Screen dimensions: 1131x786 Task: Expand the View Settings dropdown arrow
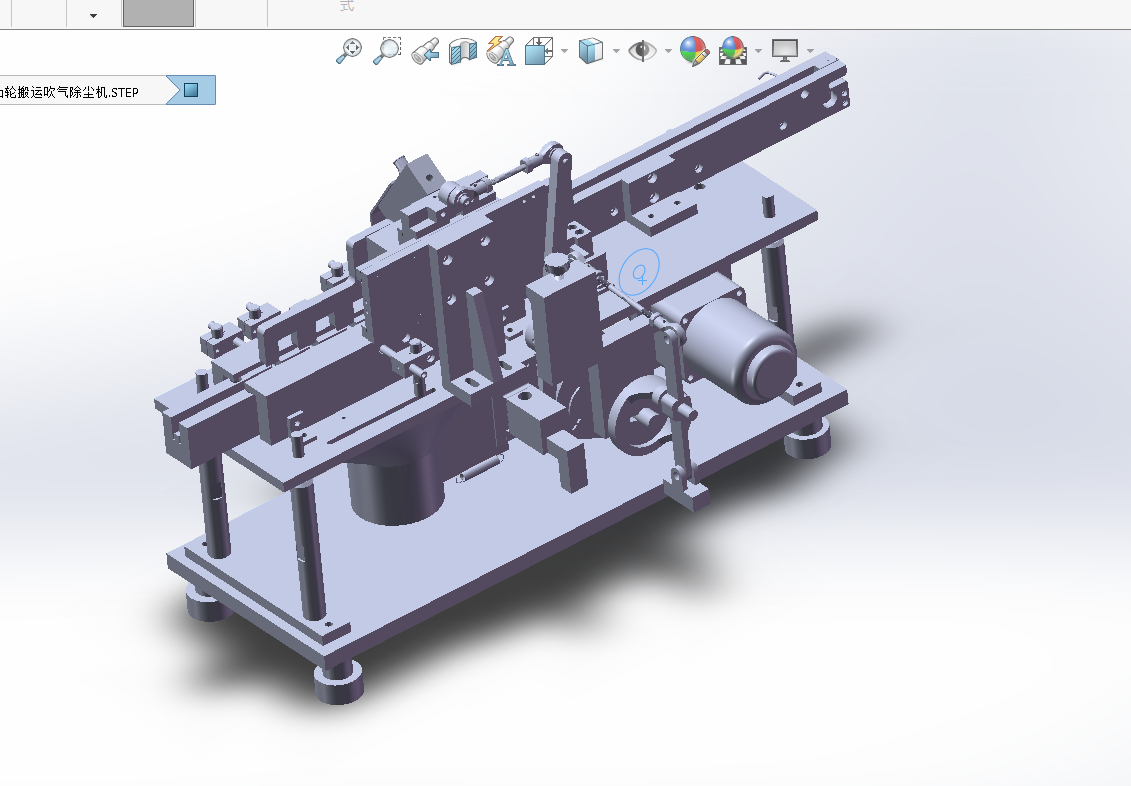810,51
